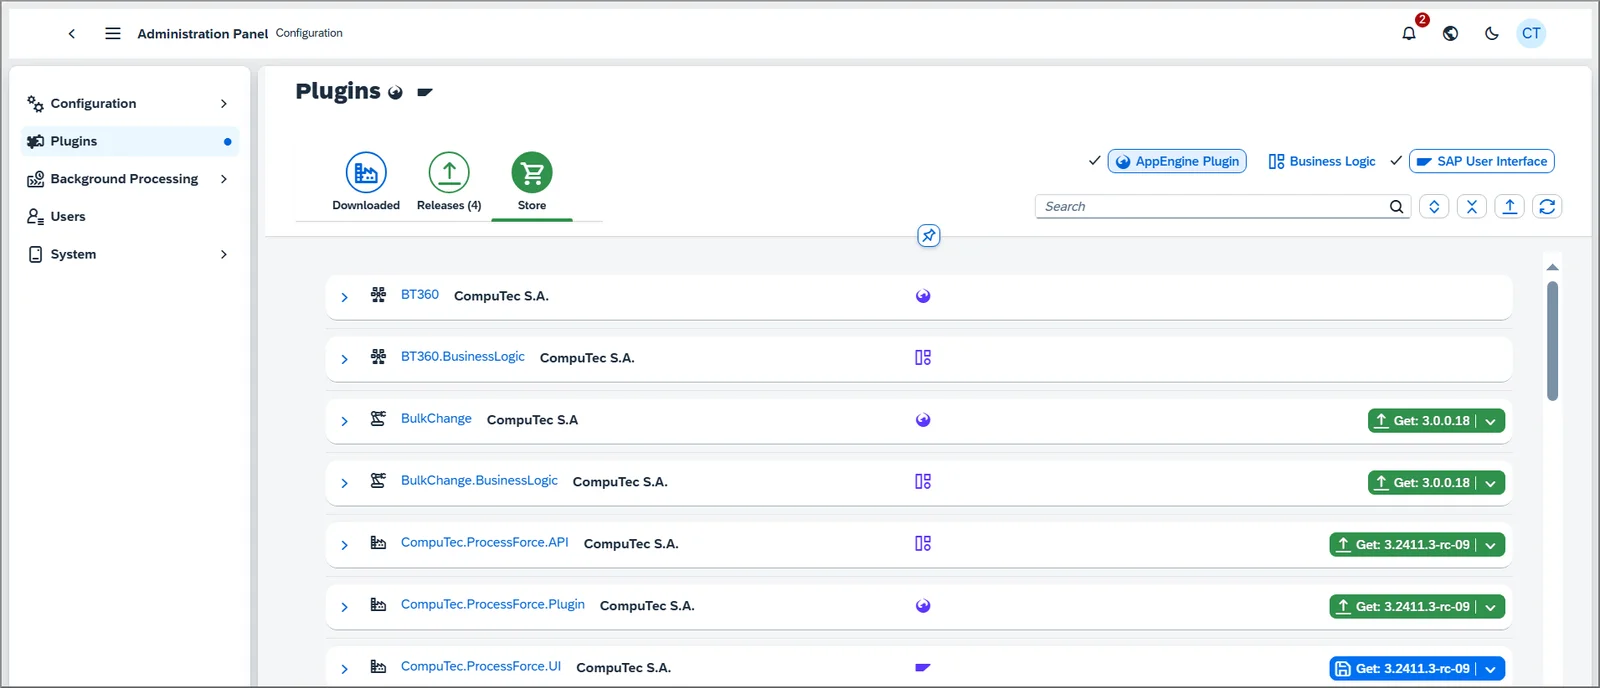Click the scrollbar up arrow

coord(1552,267)
